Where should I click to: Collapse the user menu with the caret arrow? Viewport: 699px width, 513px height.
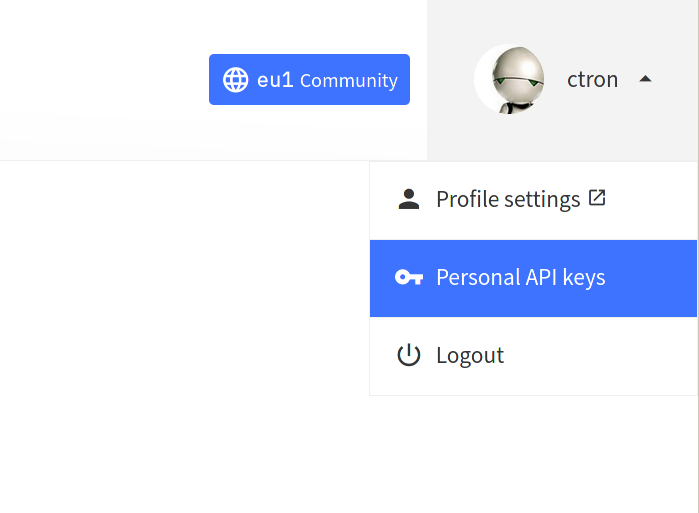pos(645,79)
